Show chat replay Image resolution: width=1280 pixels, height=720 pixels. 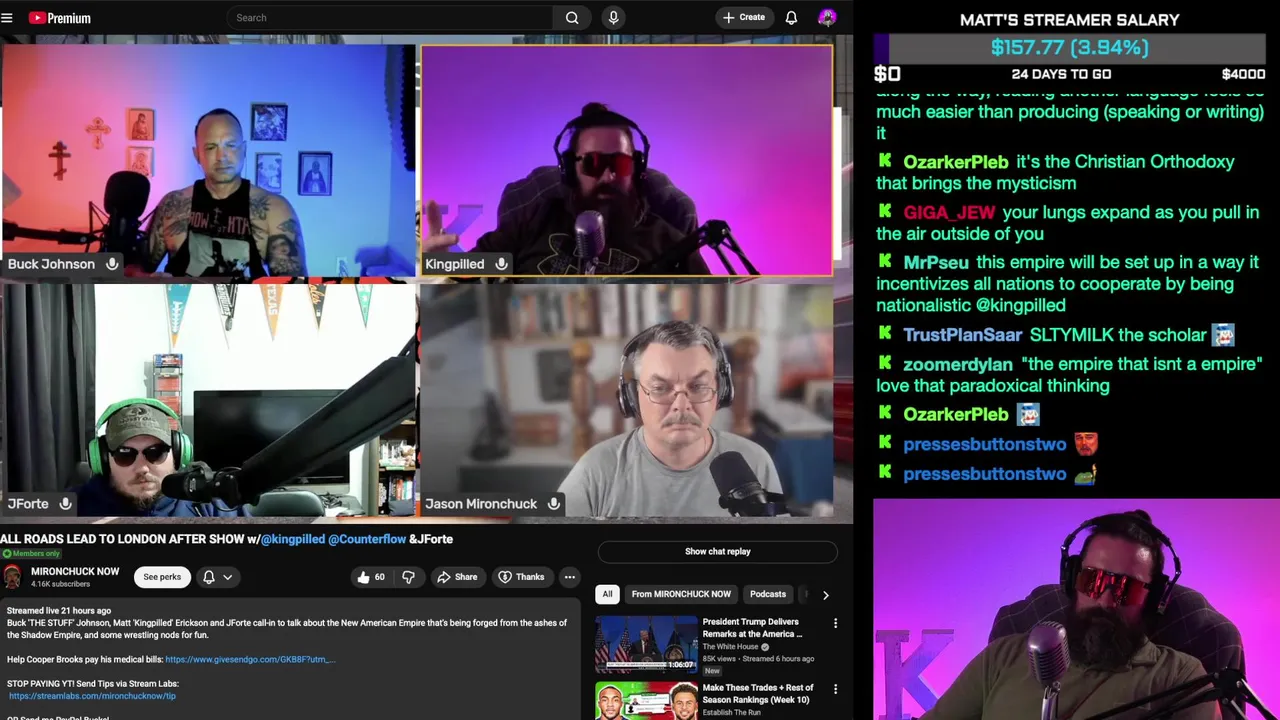coord(717,551)
